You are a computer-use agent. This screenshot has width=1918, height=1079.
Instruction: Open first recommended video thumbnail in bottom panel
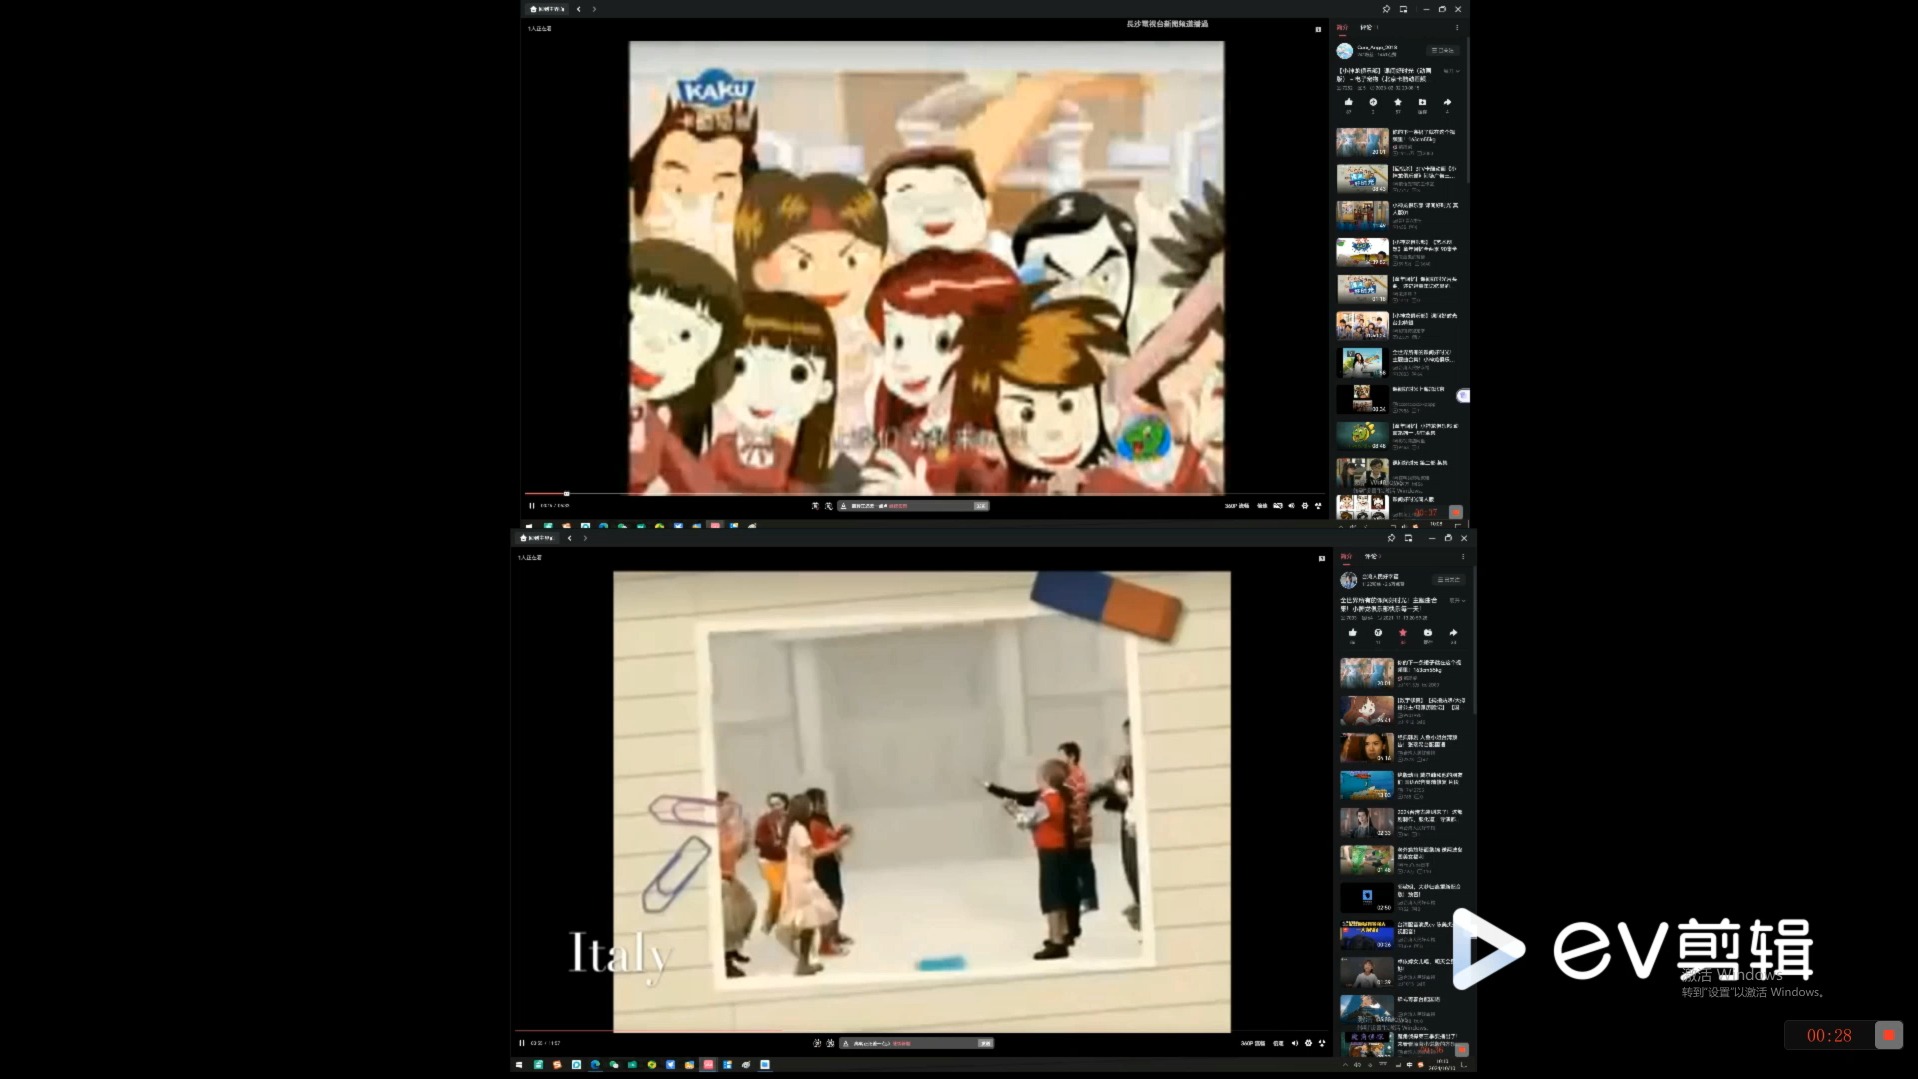(1366, 672)
